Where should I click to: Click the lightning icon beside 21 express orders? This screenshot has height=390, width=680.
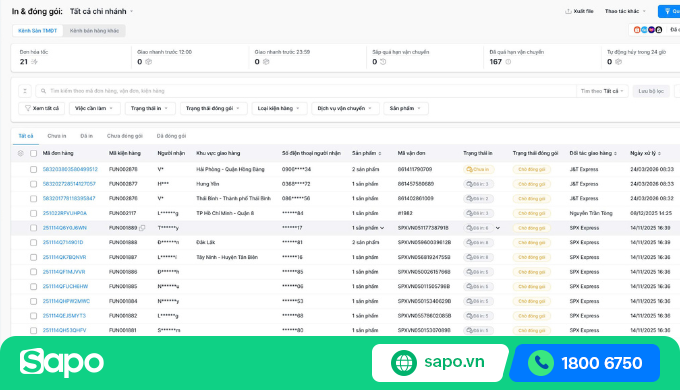pyautogui.click(x=34, y=62)
